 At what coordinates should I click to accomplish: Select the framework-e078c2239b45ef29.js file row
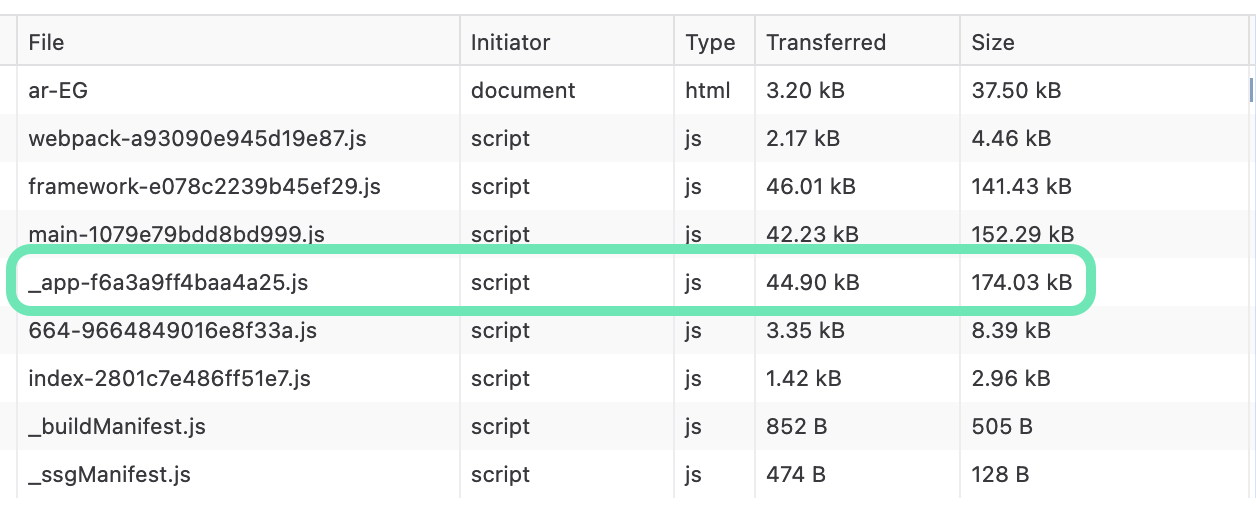tap(204, 186)
